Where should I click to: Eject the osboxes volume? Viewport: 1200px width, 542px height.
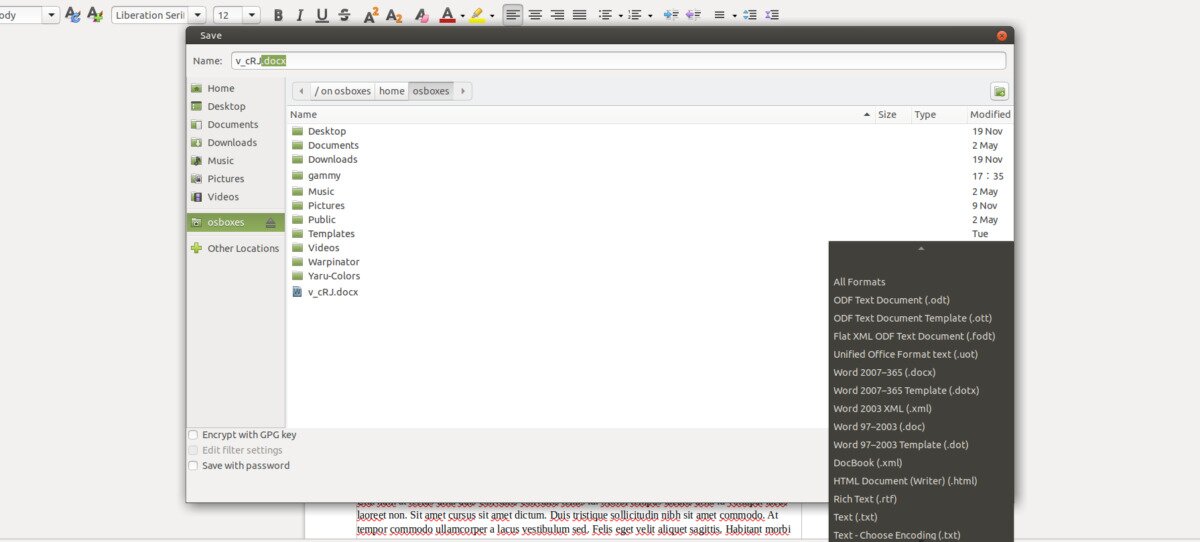tap(271, 223)
